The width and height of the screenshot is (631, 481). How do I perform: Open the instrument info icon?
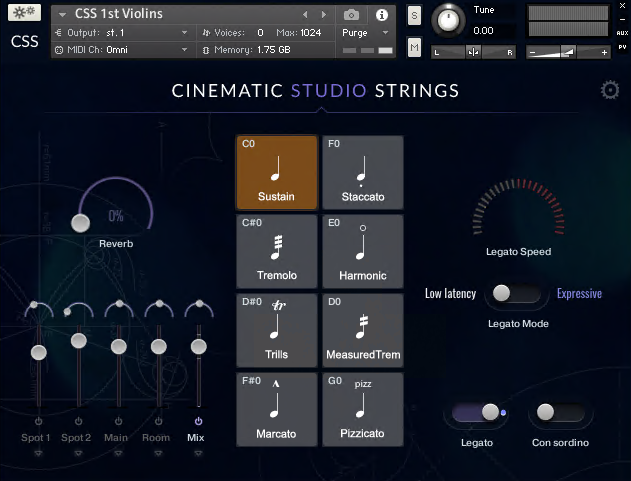(x=381, y=15)
